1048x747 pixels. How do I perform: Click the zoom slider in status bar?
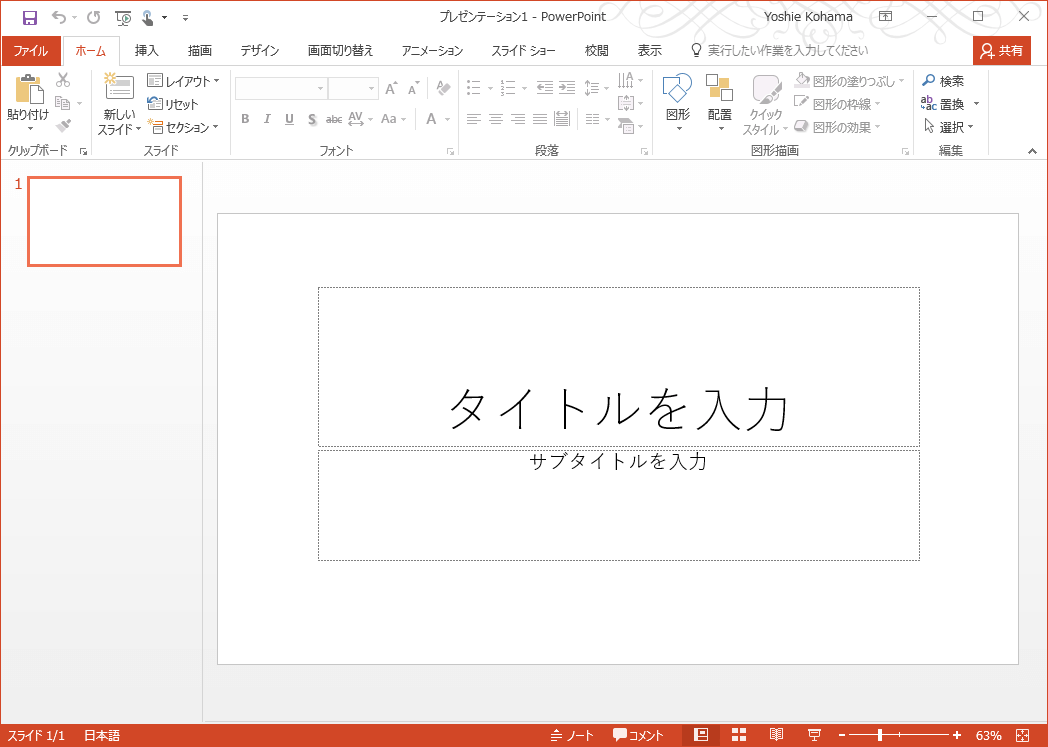(880, 735)
